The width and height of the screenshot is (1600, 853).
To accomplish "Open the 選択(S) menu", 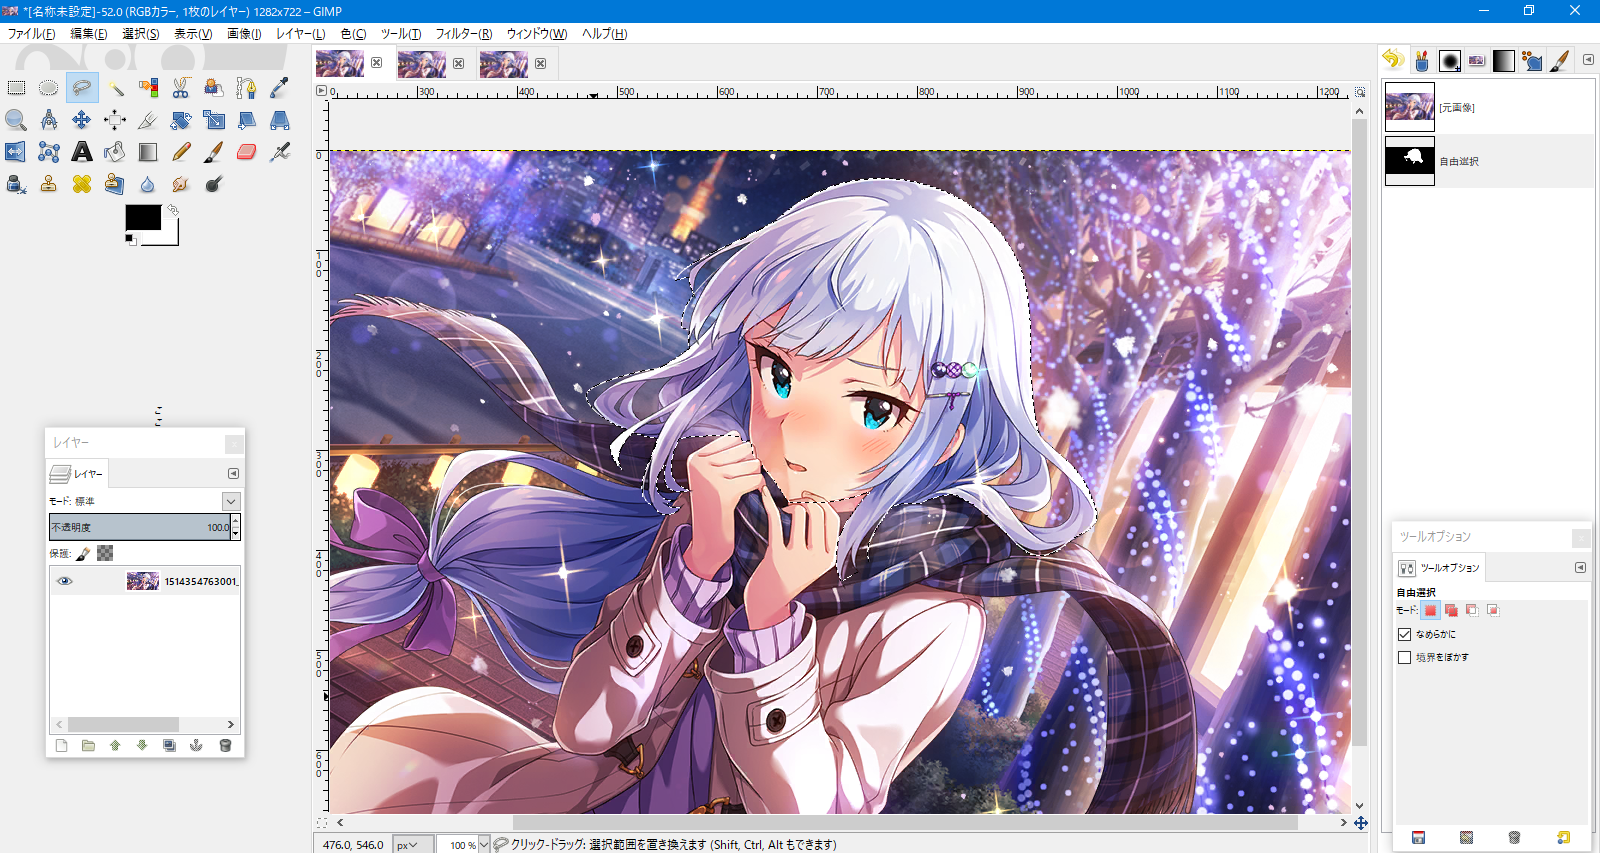I will [x=140, y=33].
